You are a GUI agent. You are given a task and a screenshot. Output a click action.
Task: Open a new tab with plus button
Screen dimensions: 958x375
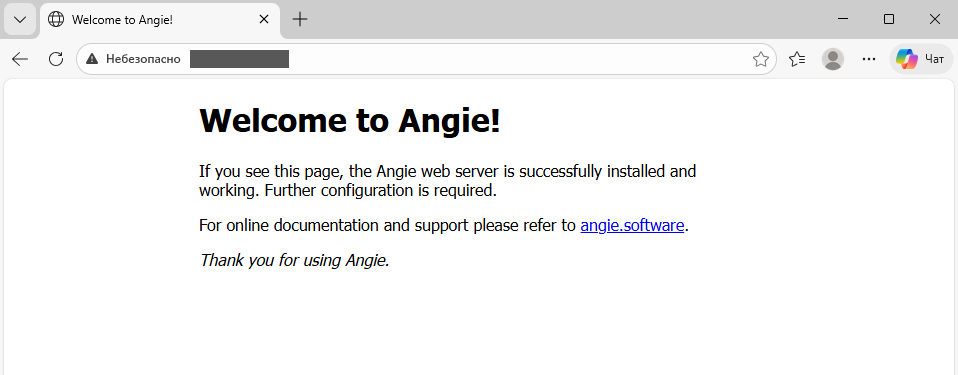[299, 20]
